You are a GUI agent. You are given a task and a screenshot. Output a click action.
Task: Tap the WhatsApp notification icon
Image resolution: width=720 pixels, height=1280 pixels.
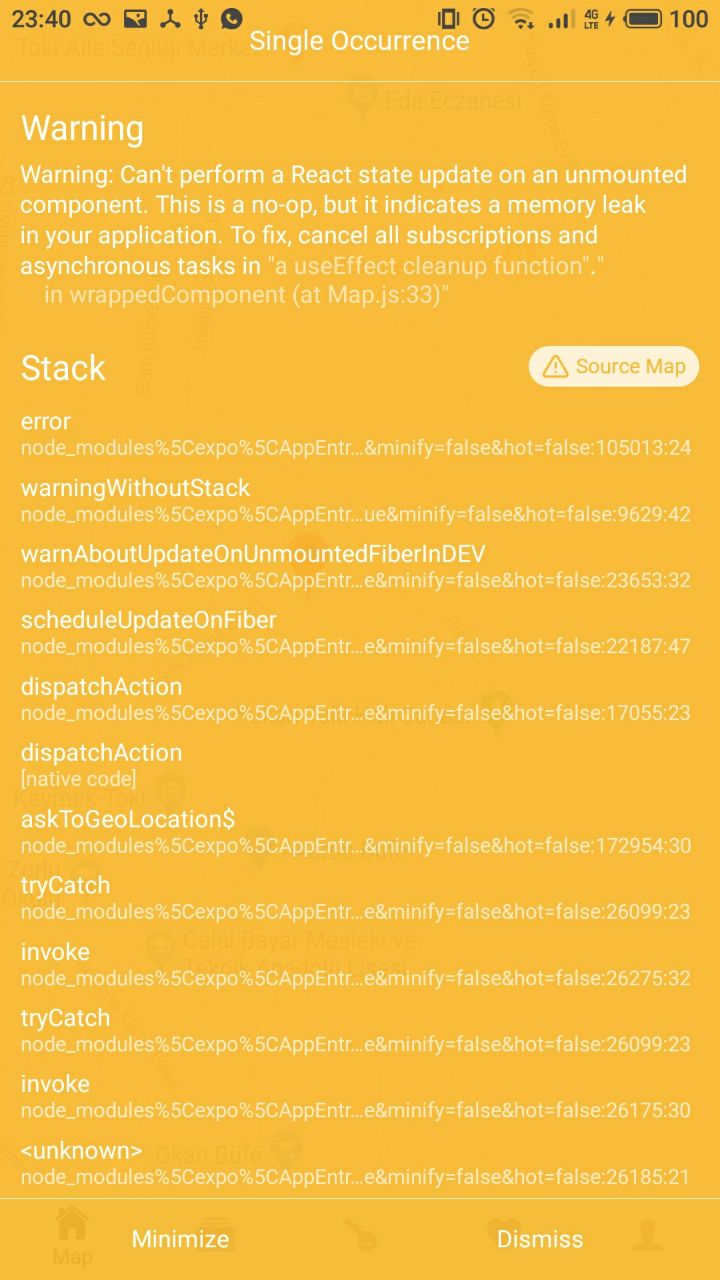click(232, 18)
